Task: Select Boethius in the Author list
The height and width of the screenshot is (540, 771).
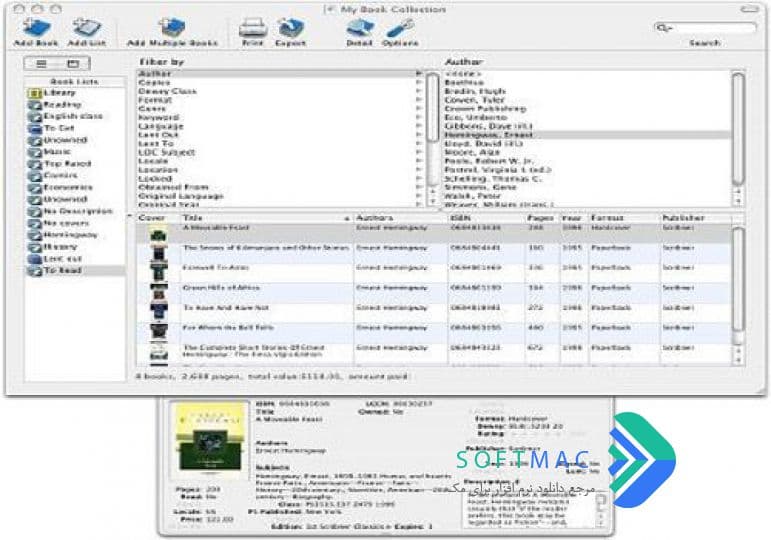Action: pos(587,83)
